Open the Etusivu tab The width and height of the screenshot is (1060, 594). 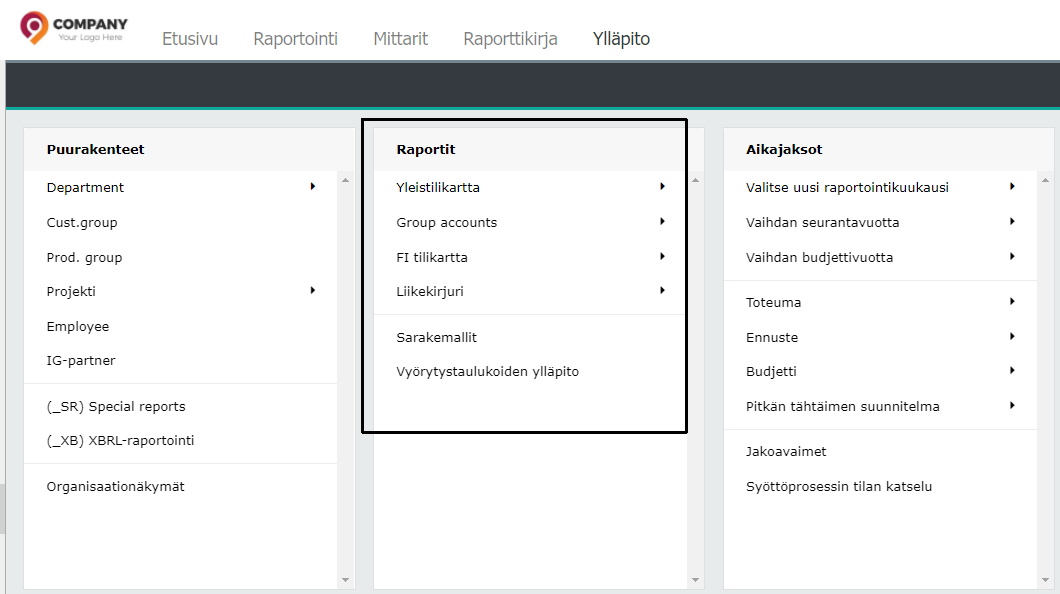pos(190,39)
